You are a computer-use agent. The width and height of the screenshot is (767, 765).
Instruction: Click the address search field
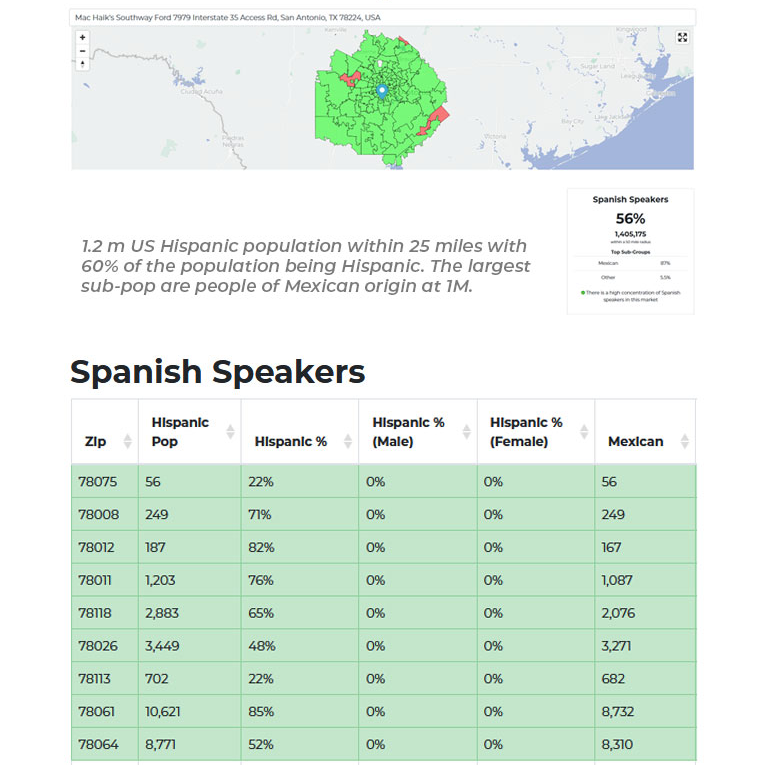click(383, 17)
